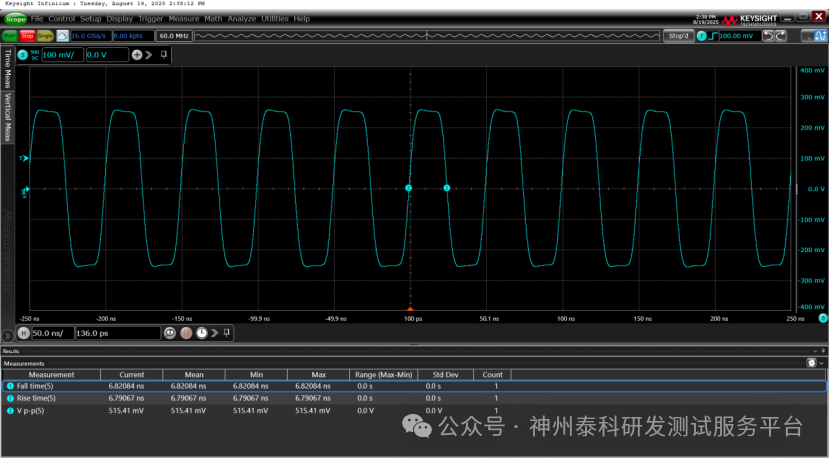Expand the dropdown arrow beside the gear
The image size is (830, 459).
coord(822,363)
